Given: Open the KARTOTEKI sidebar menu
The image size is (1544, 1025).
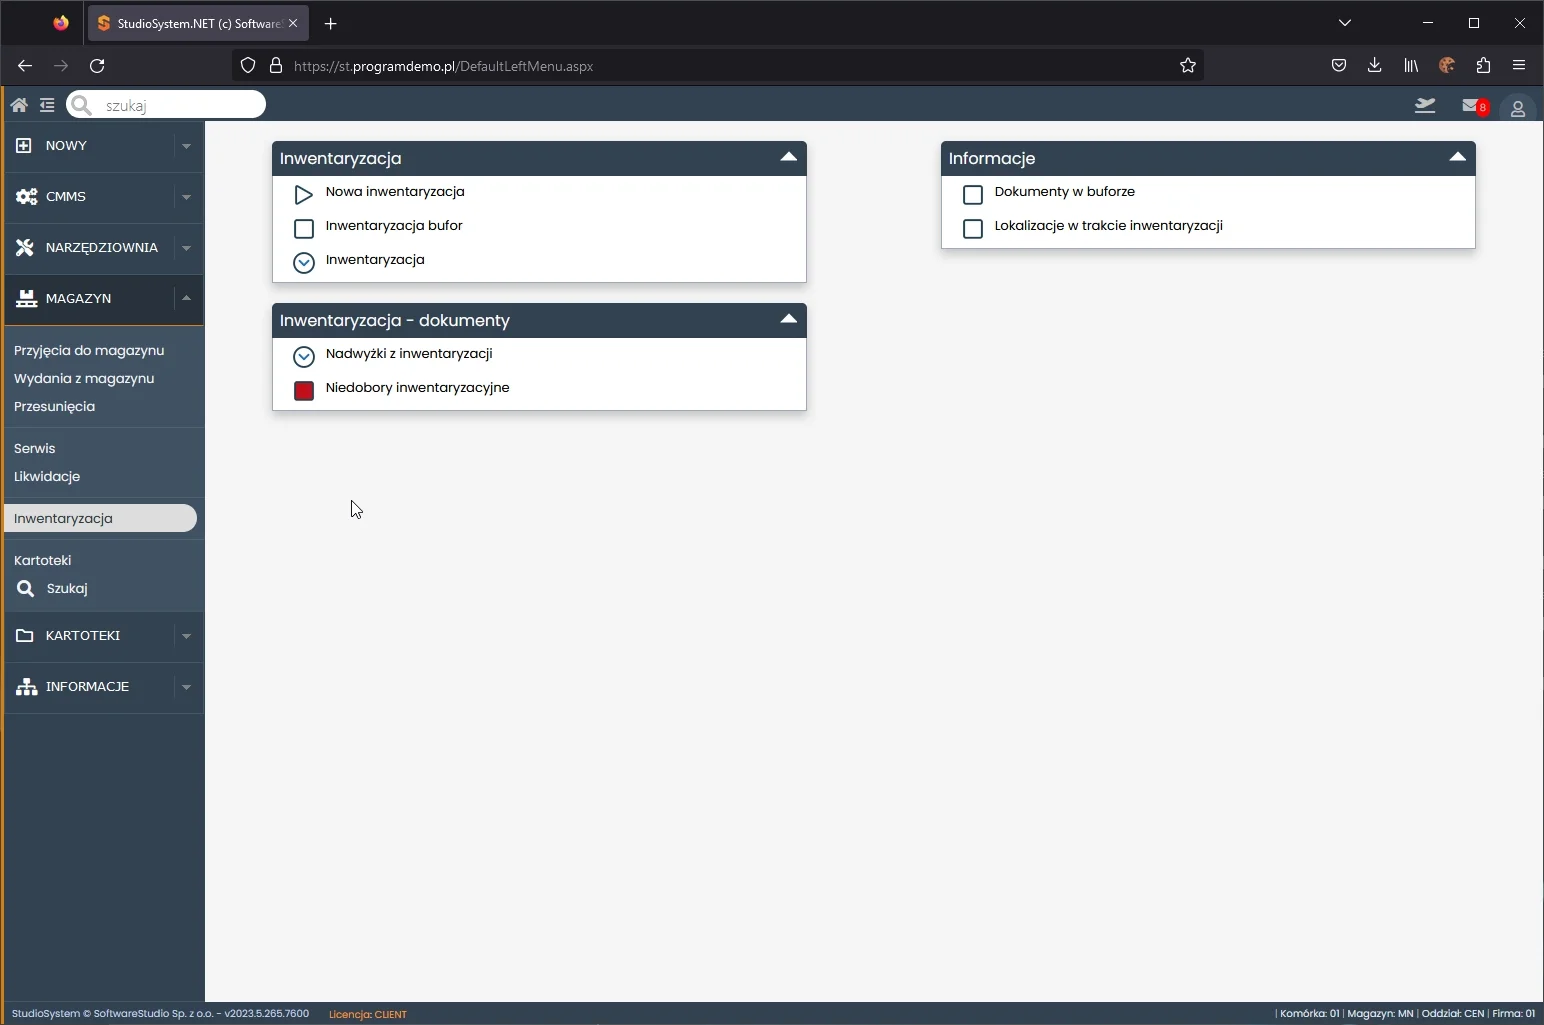Looking at the screenshot, I should pyautogui.click(x=82, y=636).
